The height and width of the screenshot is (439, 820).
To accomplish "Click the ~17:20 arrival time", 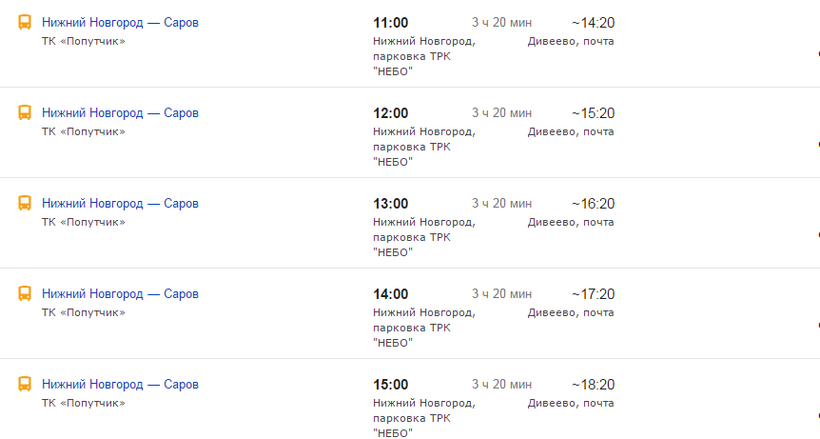I will coord(593,294).
